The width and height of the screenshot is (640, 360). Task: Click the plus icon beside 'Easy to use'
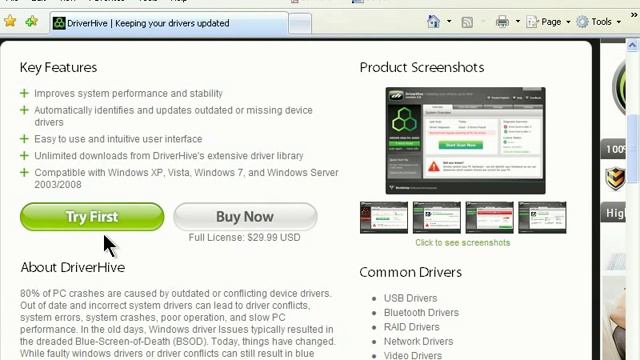tap(24, 139)
